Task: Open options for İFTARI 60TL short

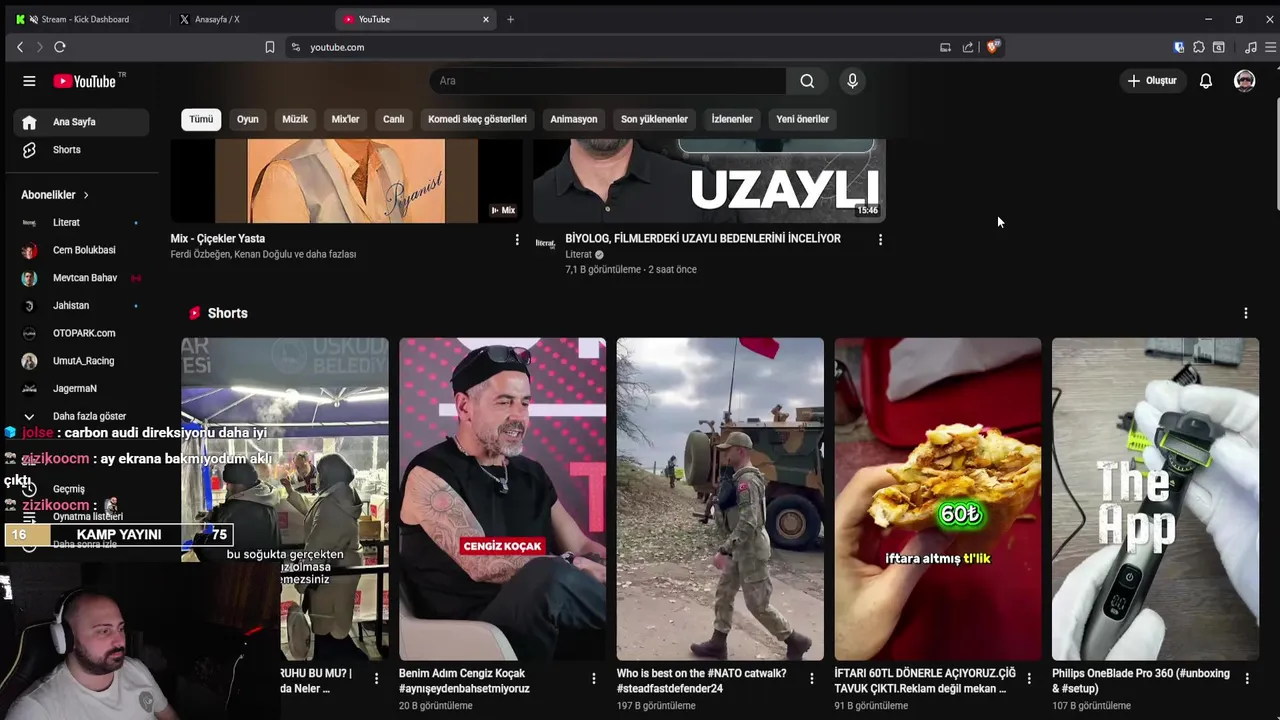Action: pos(1029,679)
